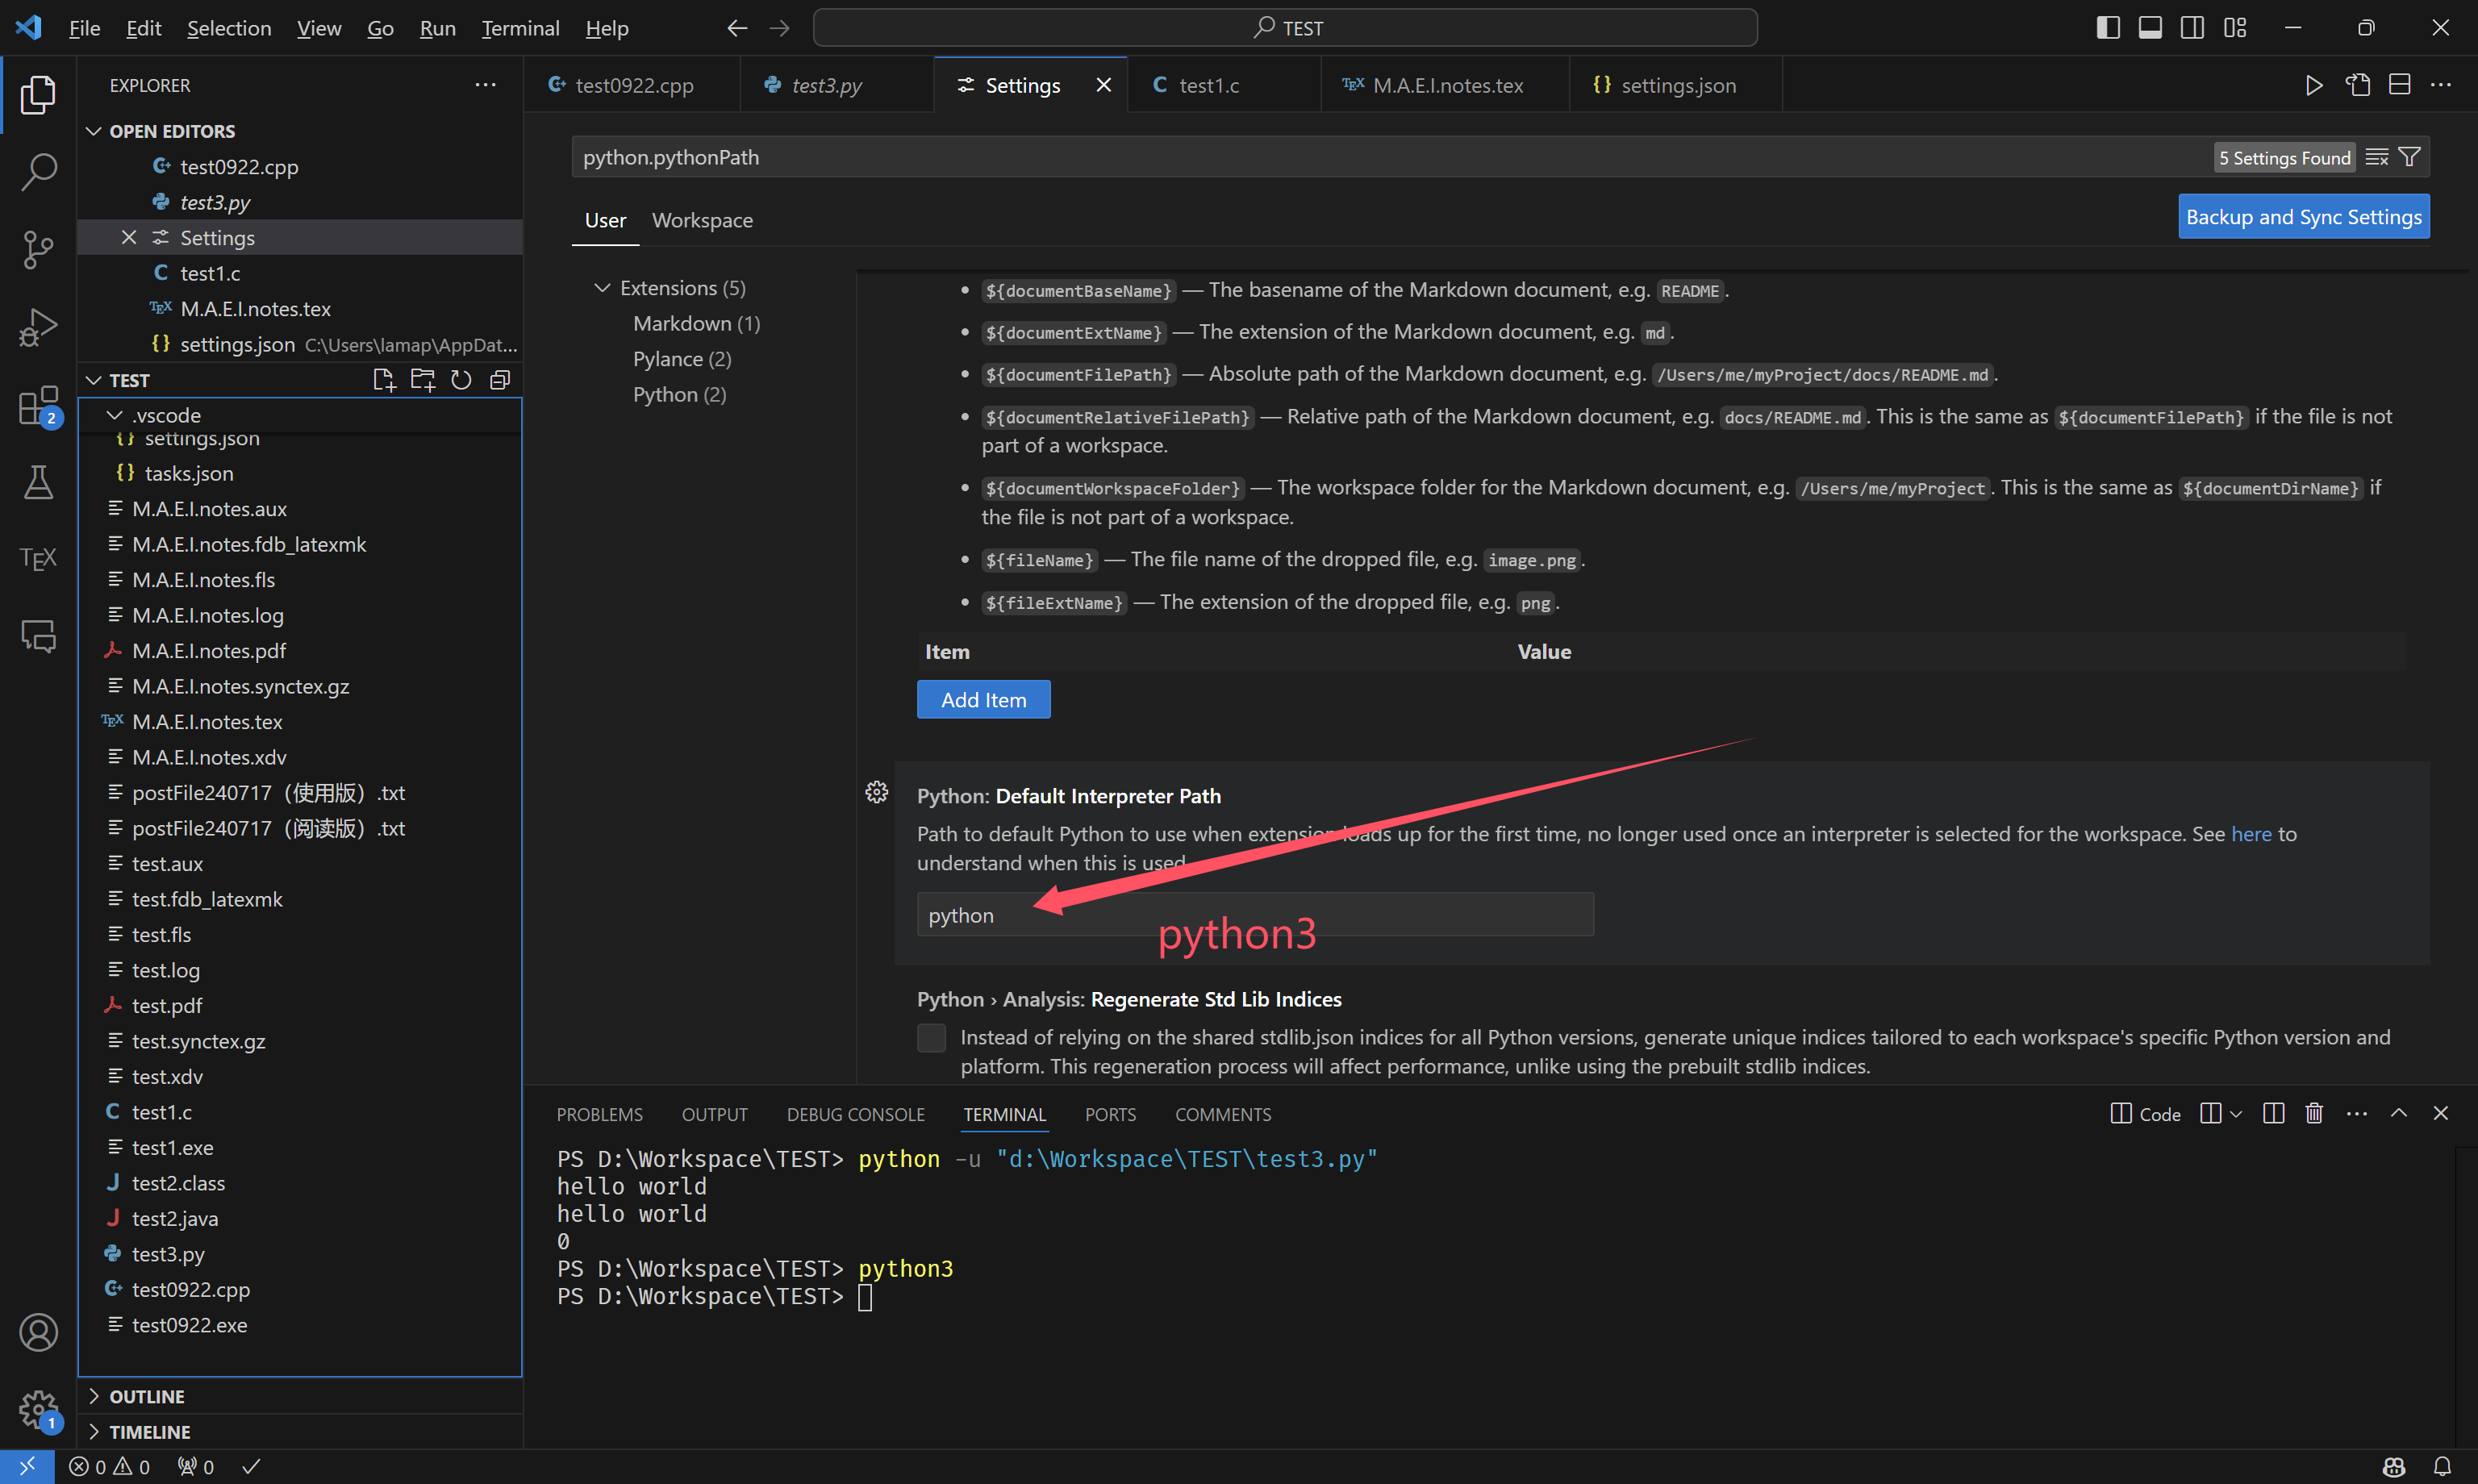The width and height of the screenshot is (2478, 1484).
Task: Click Backup and Sync Settings button
Action: pyautogui.click(x=2303, y=217)
